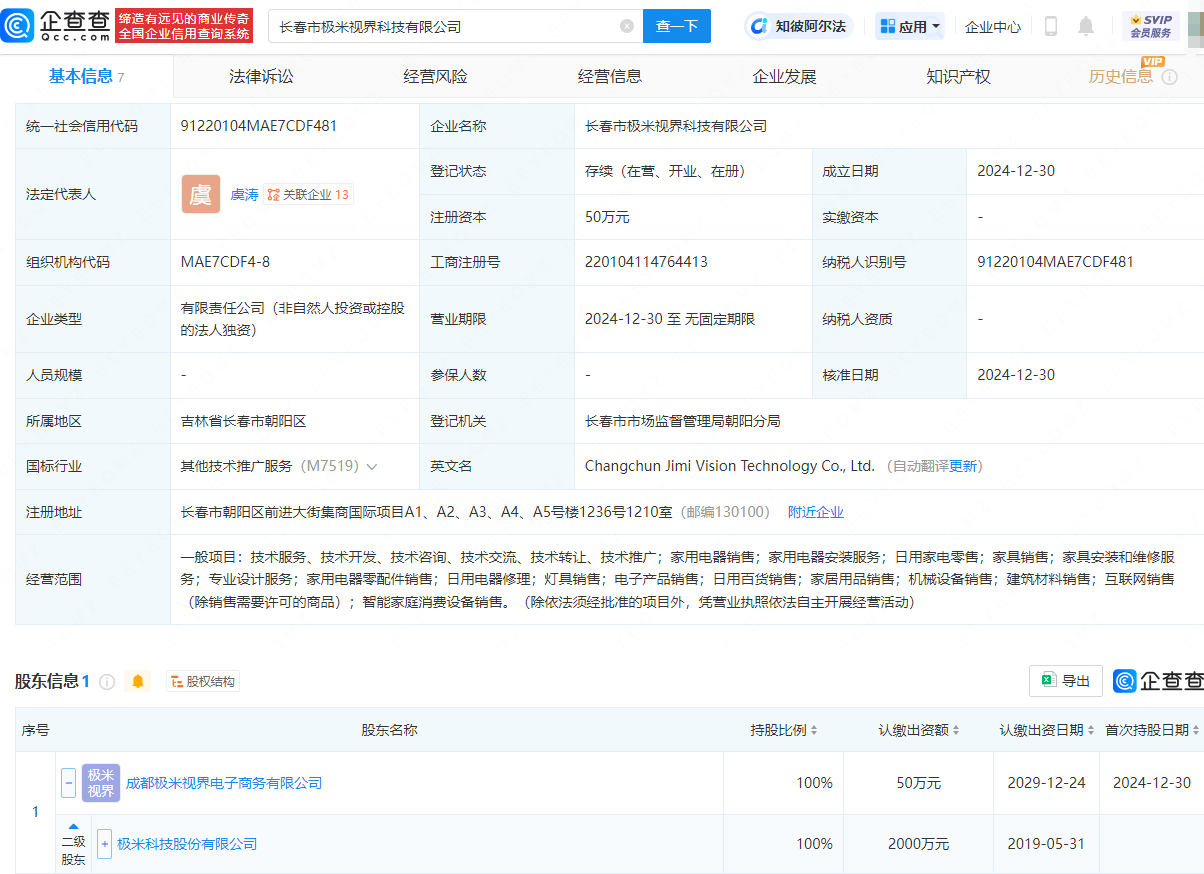Click the company name search input field
Image resolution: width=1204 pixels, height=874 pixels.
(x=440, y=26)
